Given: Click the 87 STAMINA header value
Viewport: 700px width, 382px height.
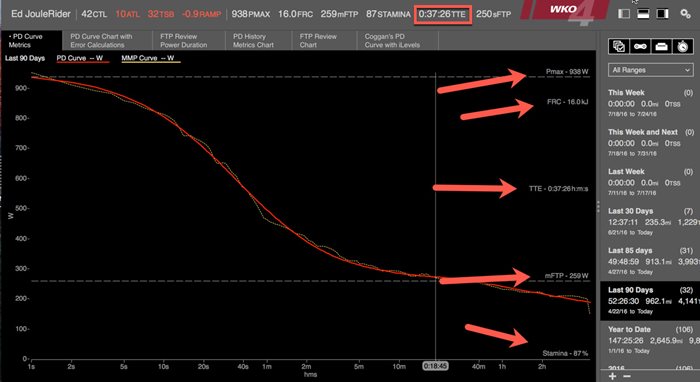Looking at the screenshot, I should tap(388, 14).
